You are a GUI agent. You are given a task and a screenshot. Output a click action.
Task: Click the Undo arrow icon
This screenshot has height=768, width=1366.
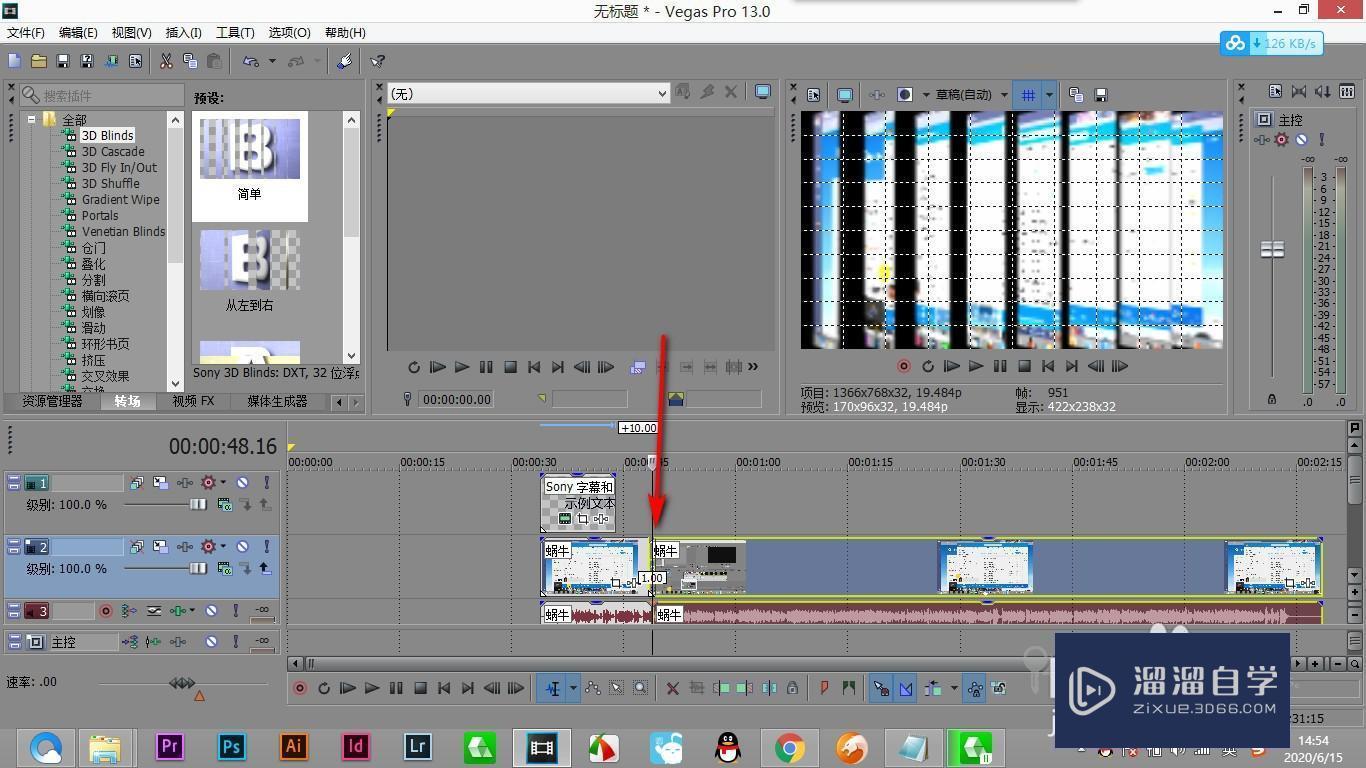pos(251,61)
